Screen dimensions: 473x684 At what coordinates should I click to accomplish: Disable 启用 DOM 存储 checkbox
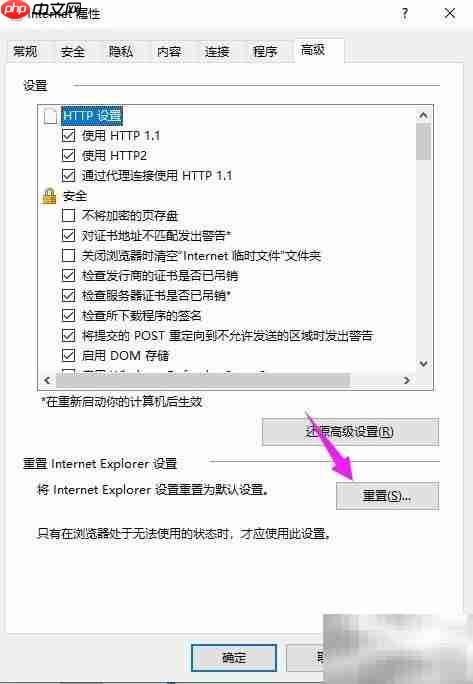[x=69, y=355]
